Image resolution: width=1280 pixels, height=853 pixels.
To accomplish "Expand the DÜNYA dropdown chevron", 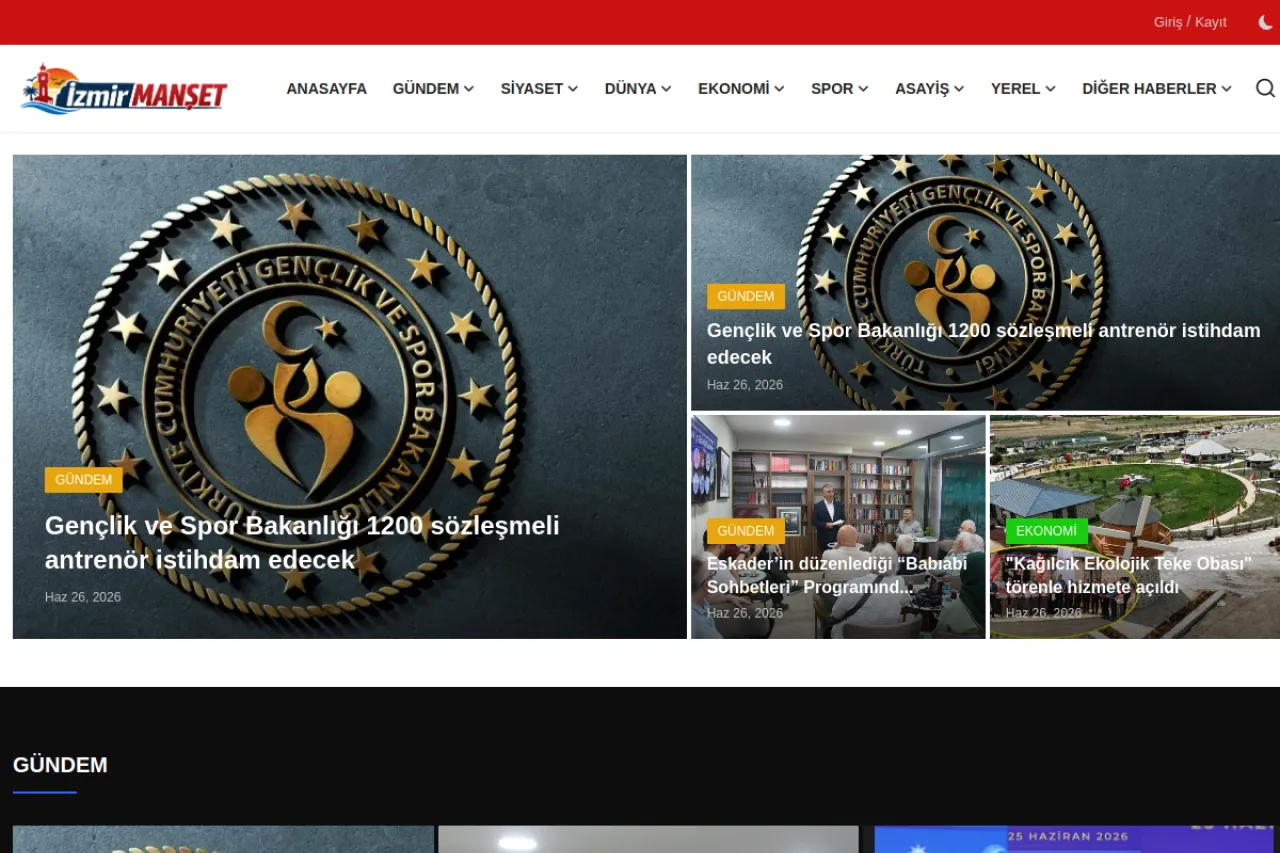I will (x=666, y=89).
